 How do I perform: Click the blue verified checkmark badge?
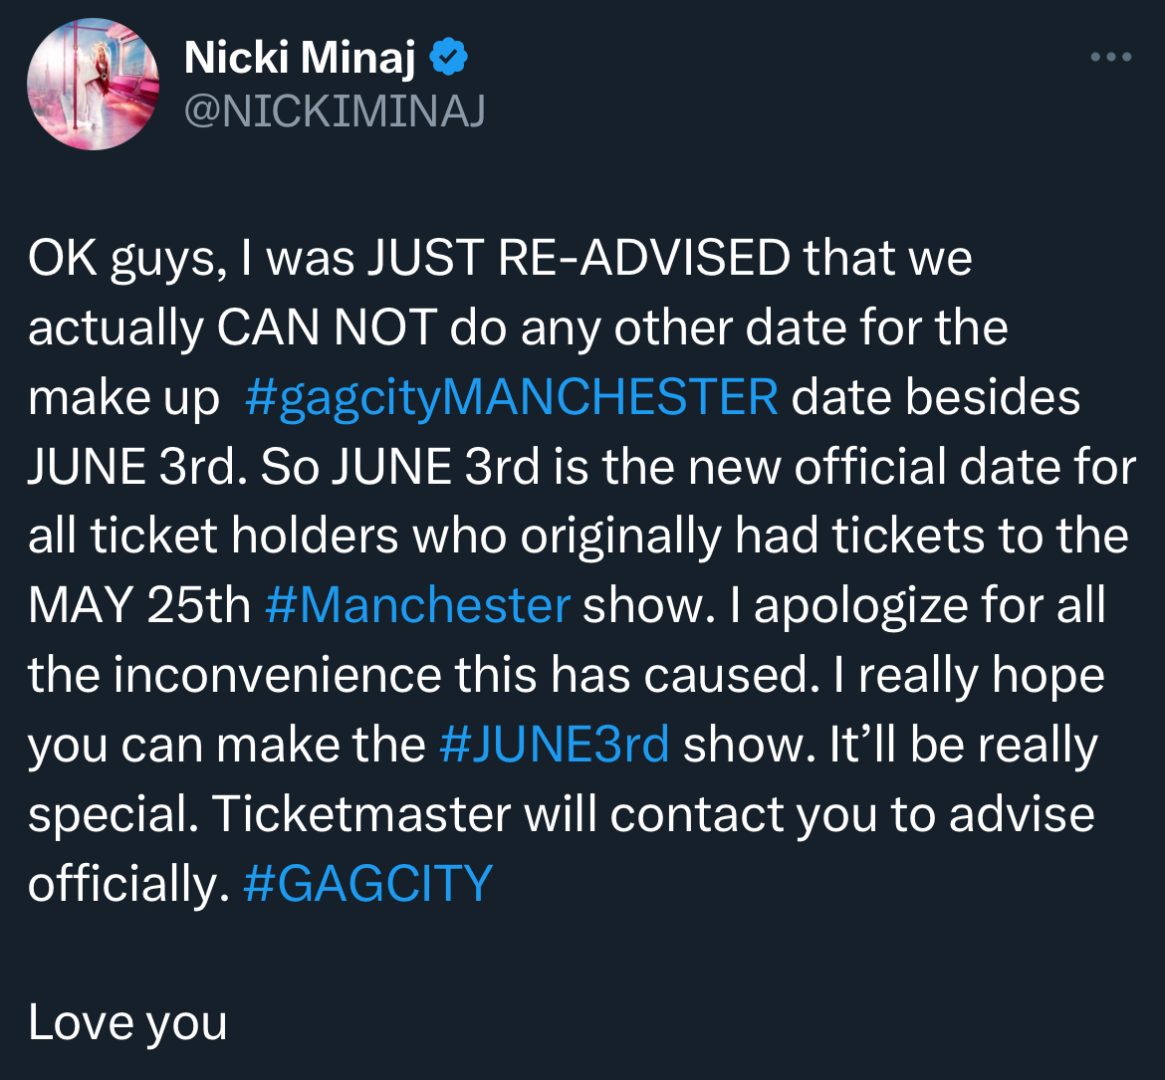[449, 57]
